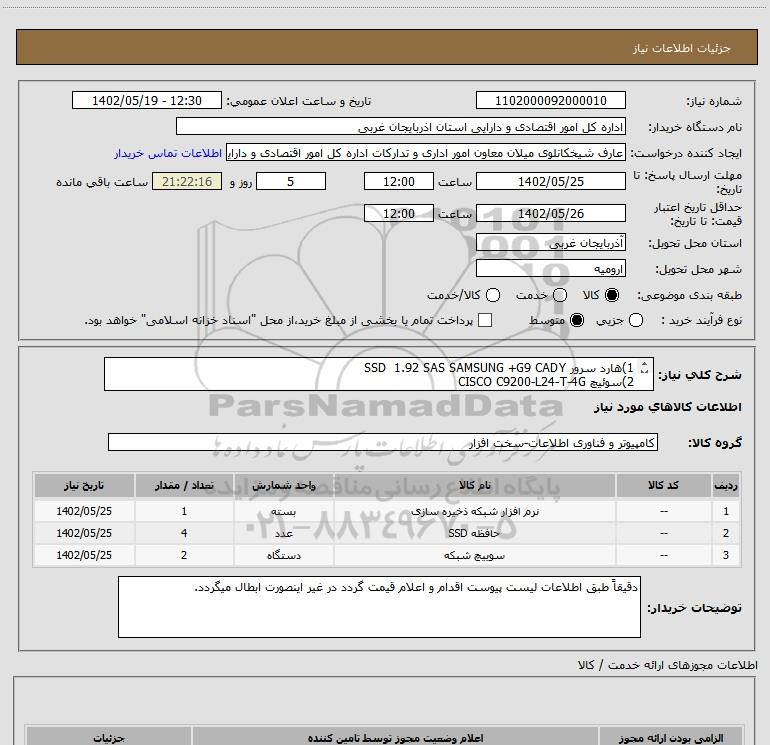The image size is (770, 745).
Task: Click the delivery province field آذربایجان غربی
Action: point(550,243)
